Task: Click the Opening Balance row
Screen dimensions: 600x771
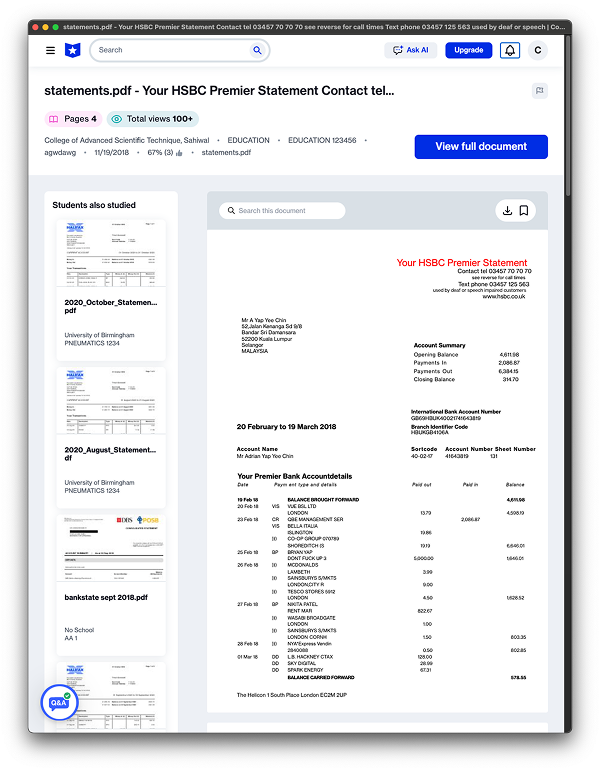Action: pos(466,355)
